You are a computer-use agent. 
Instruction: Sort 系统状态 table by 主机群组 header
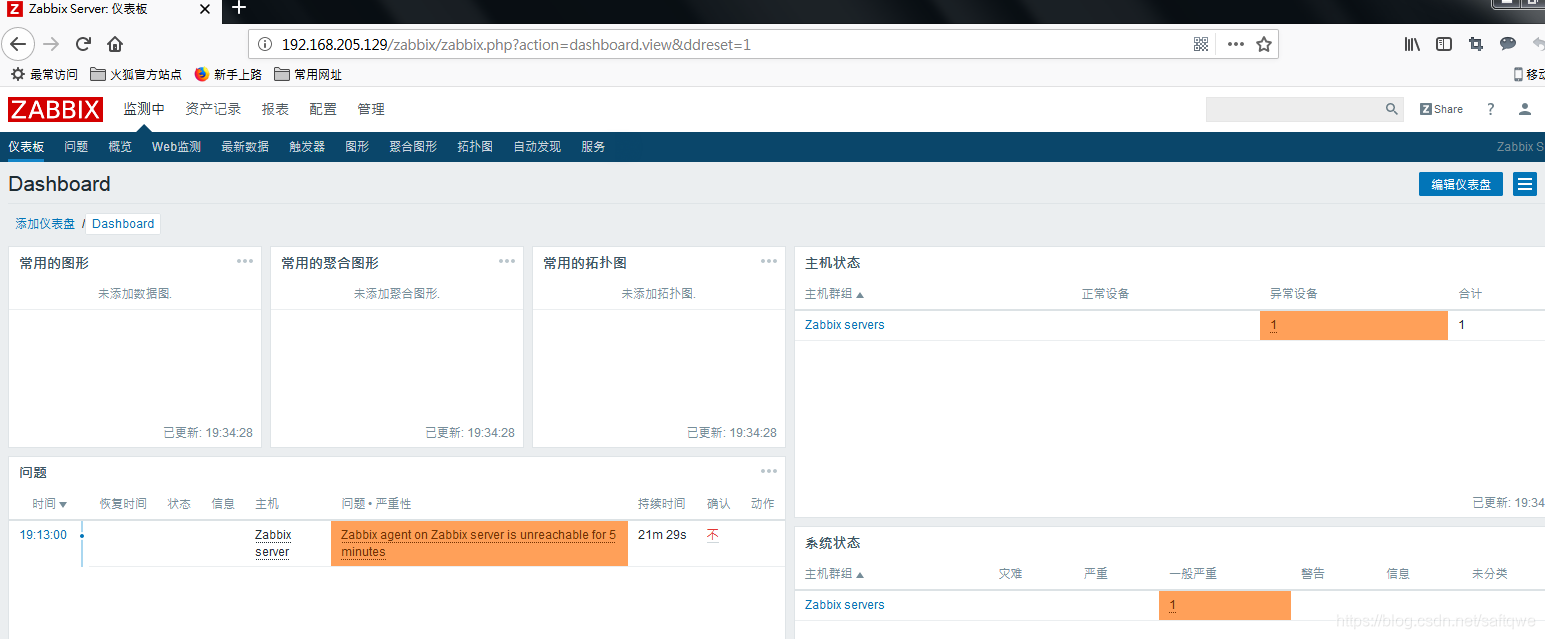(834, 574)
